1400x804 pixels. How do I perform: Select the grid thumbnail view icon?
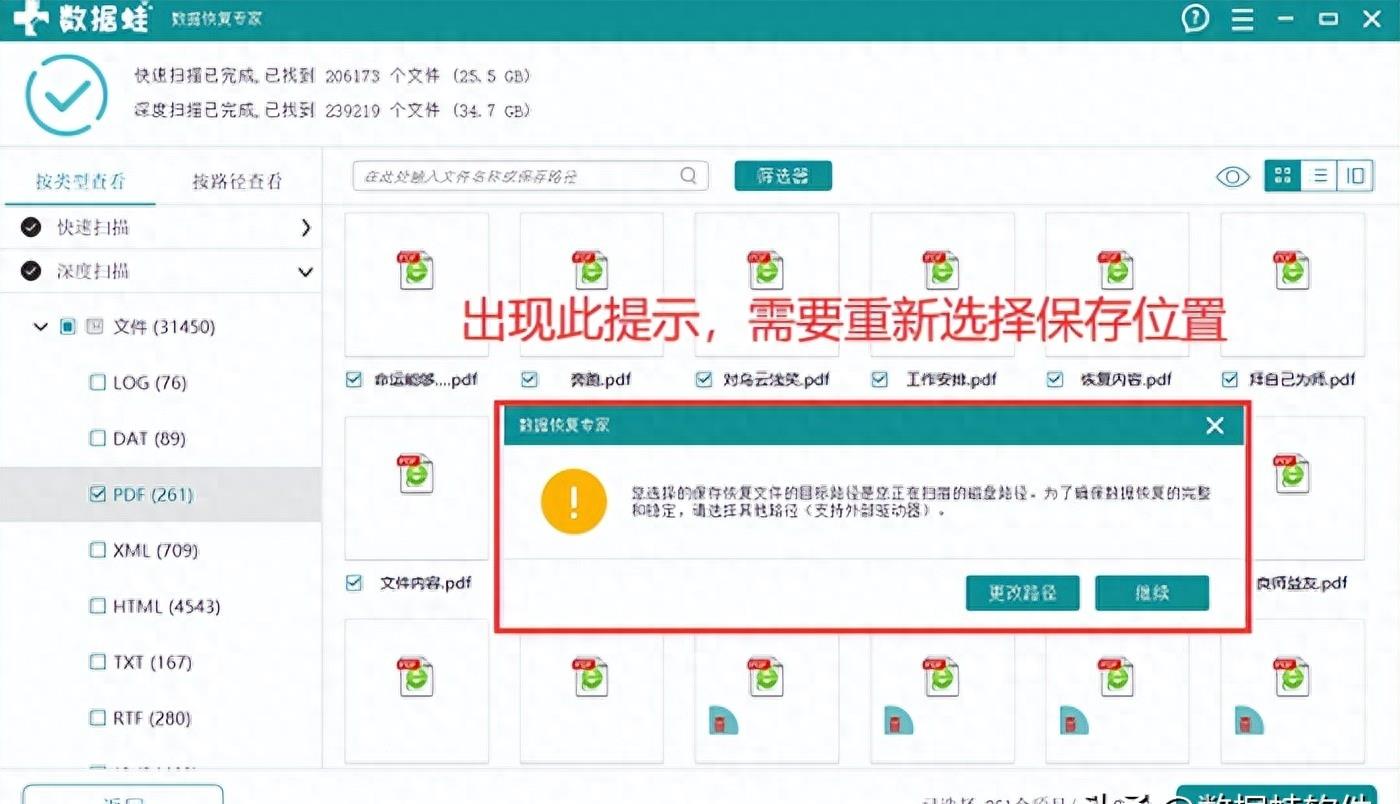(x=1282, y=175)
